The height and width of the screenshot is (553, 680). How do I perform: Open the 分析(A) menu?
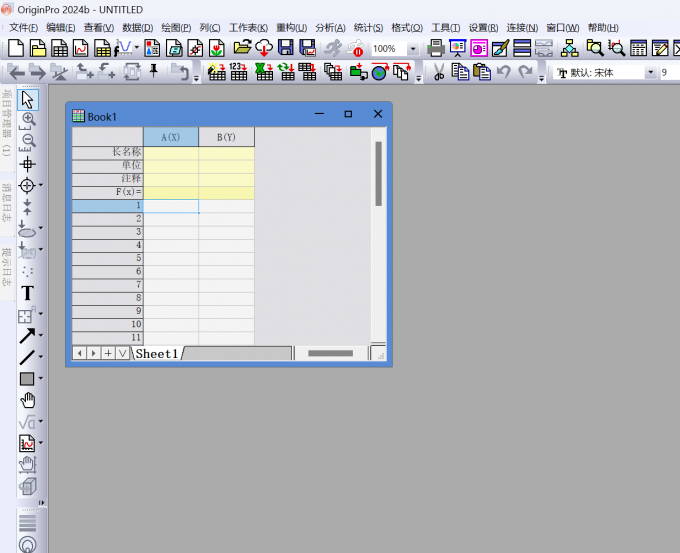pyautogui.click(x=330, y=28)
